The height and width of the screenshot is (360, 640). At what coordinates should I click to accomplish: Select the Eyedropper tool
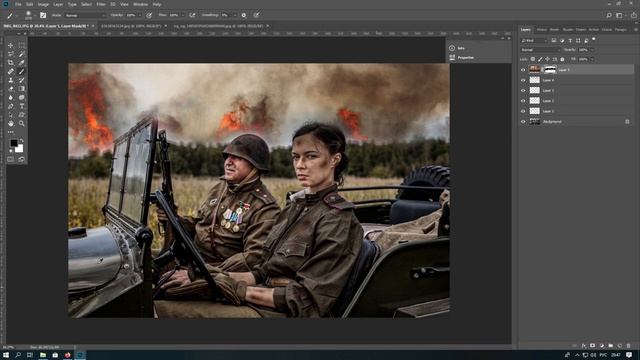coord(22,63)
